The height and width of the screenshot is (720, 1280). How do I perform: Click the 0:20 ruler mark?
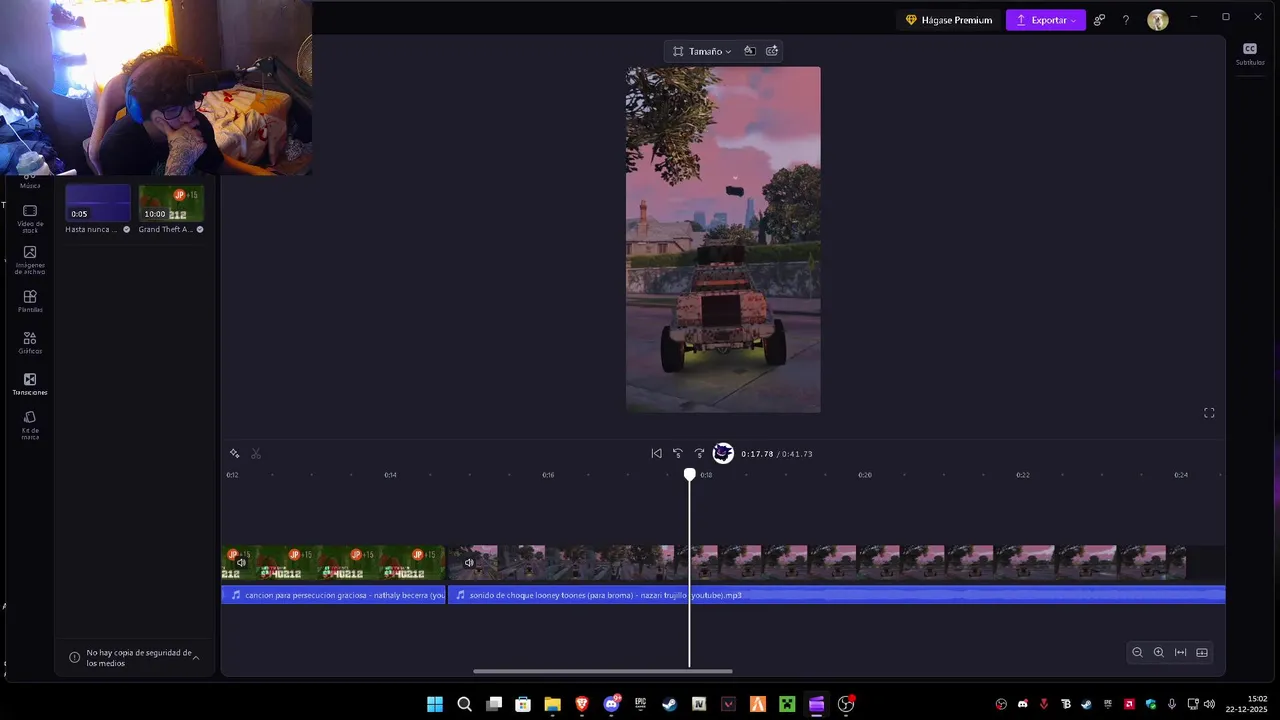865,475
